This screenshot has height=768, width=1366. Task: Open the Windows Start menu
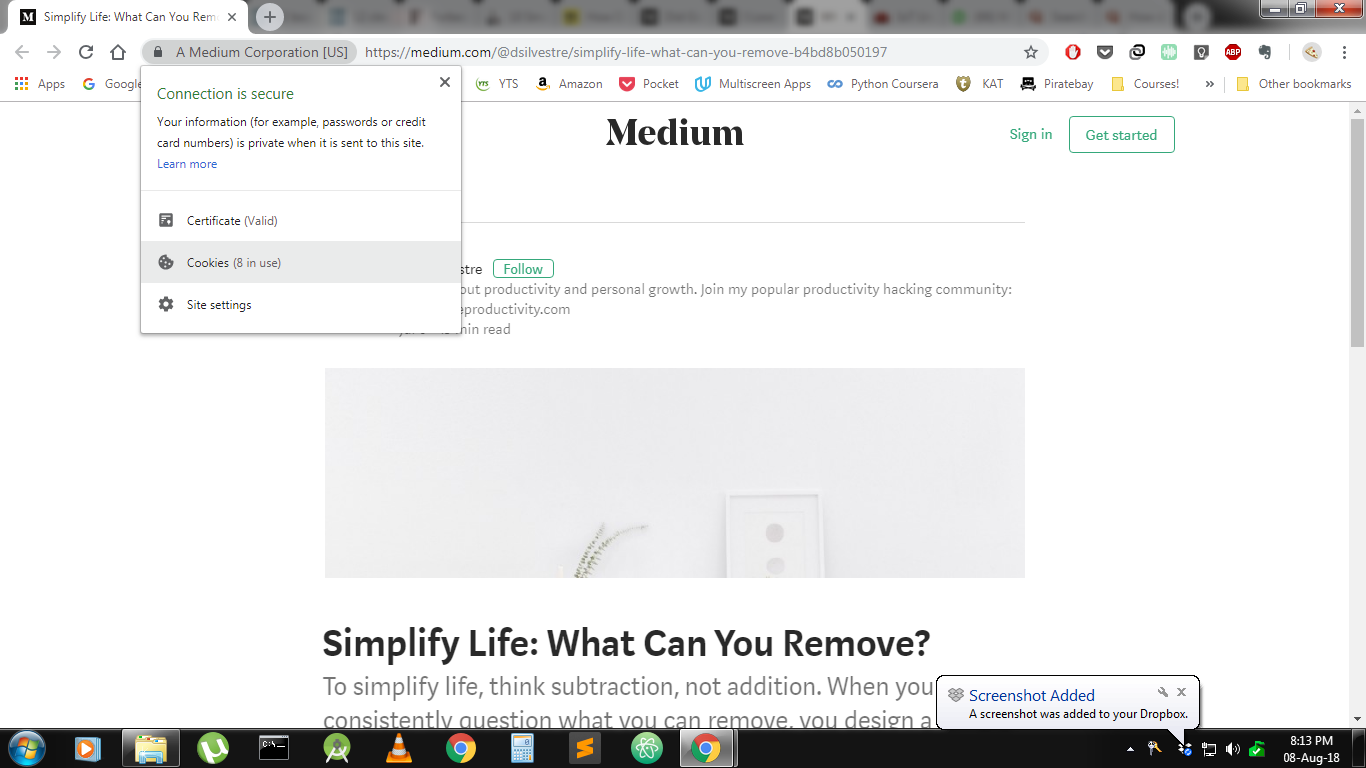pyautogui.click(x=26, y=748)
